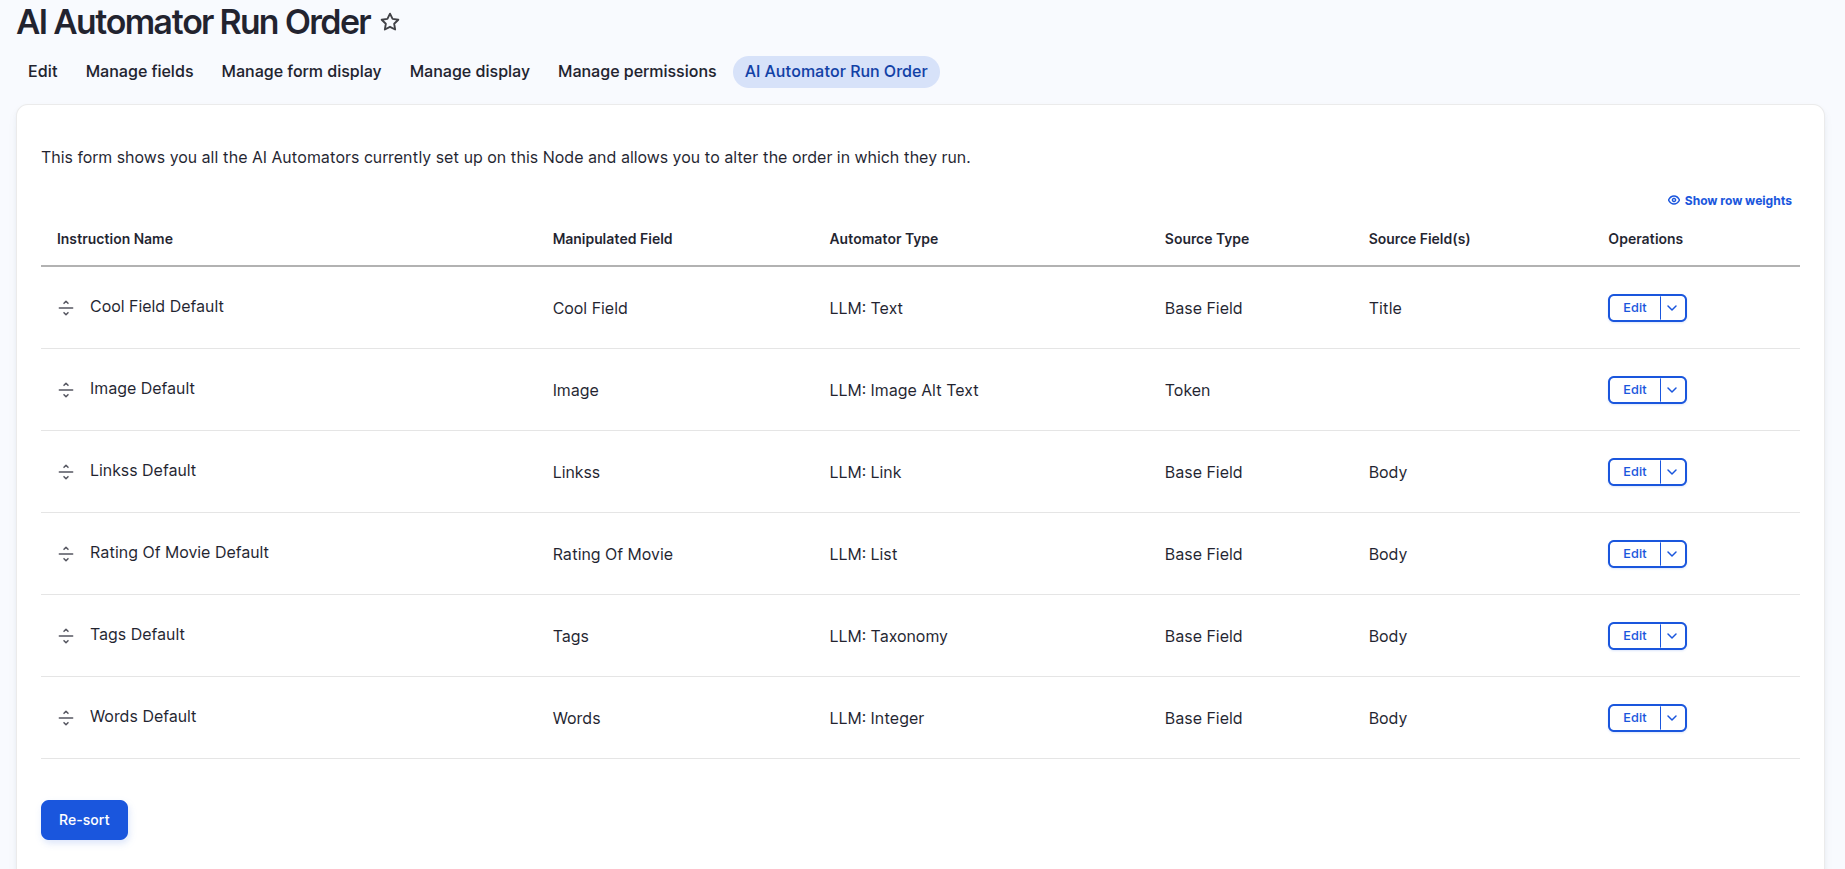Click the Cool Field manipulated field cell
The image size is (1845, 869).
tap(590, 308)
